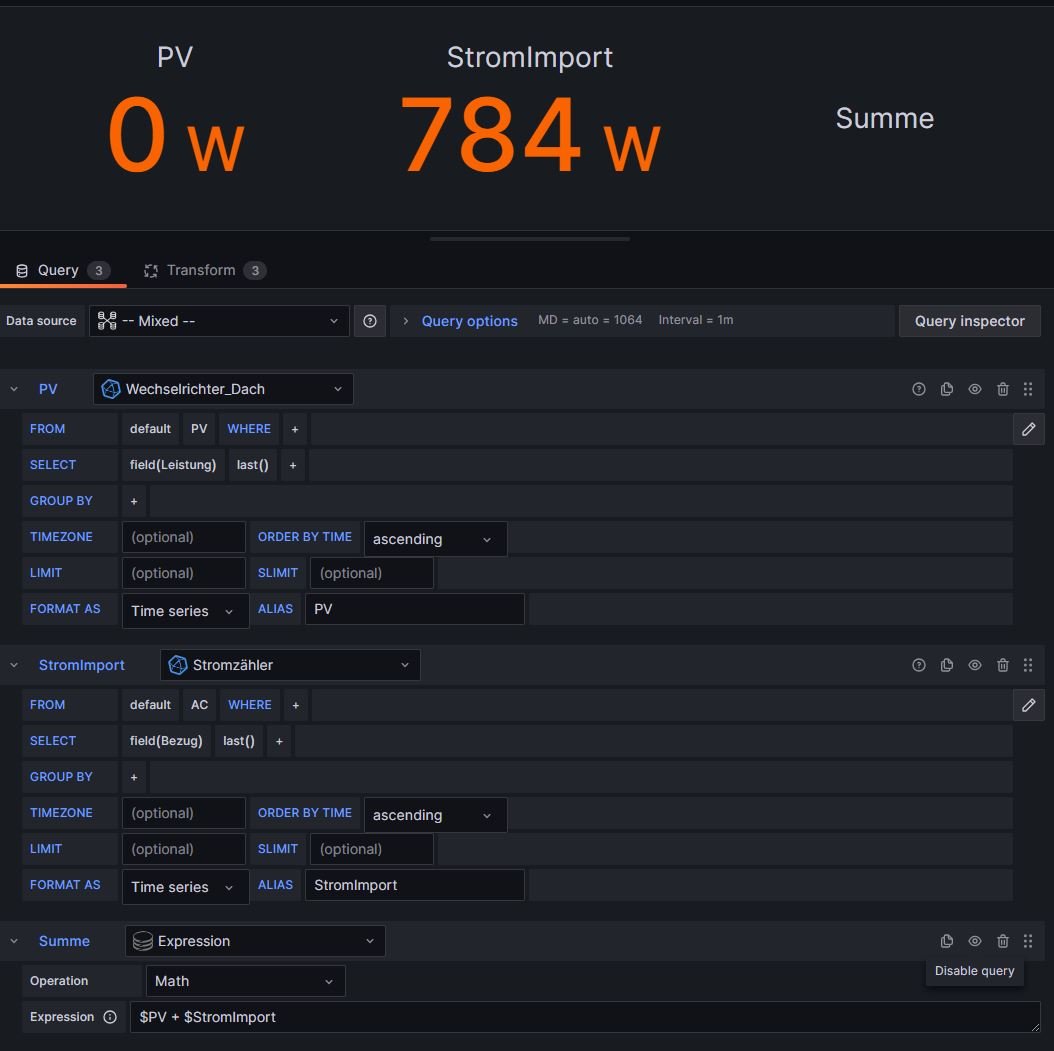Open the Mixed data source dropdown

pyautogui.click(x=220, y=321)
